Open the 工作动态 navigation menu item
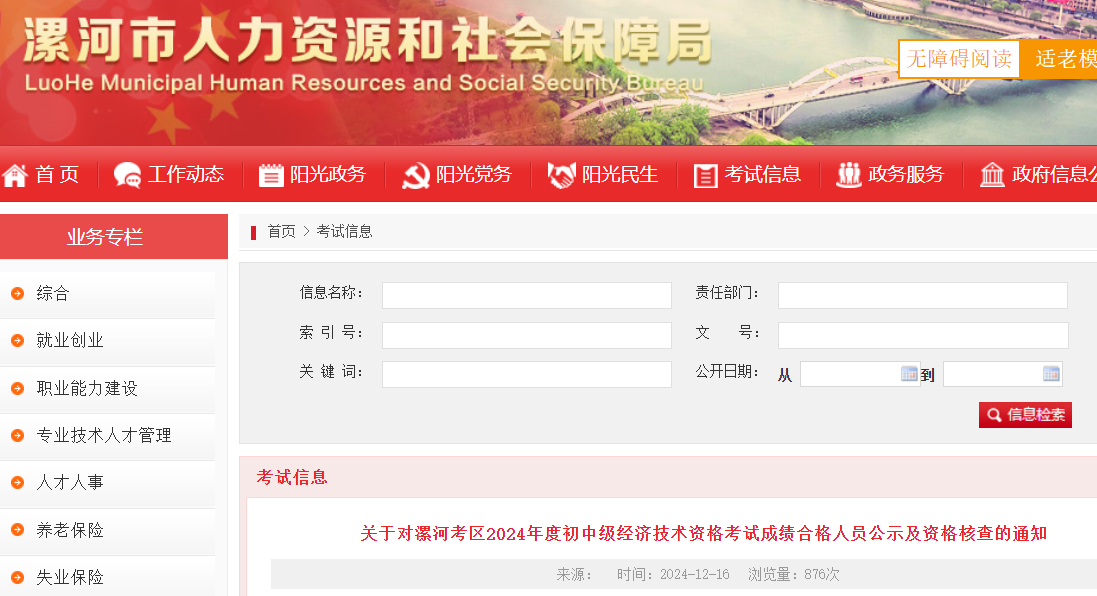The height and width of the screenshot is (596, 1097). click(x=185, y=175)
